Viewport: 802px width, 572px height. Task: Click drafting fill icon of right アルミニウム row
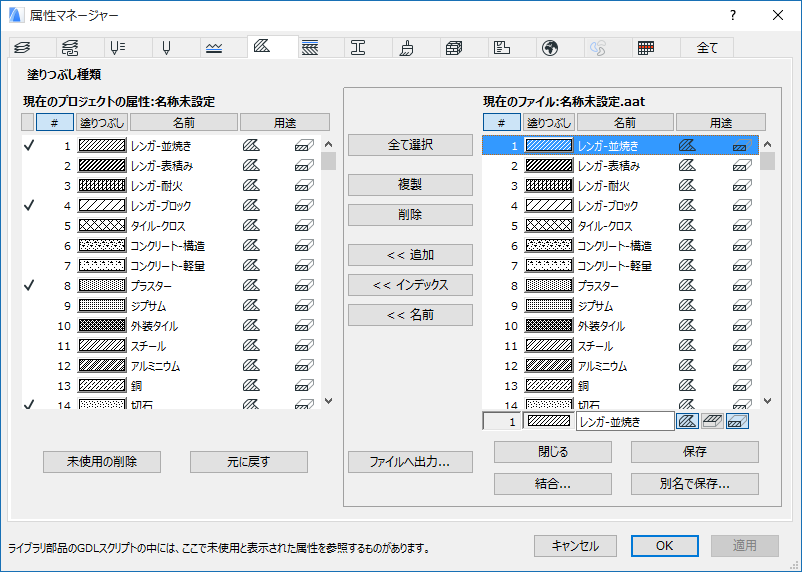tap(687, 365)
